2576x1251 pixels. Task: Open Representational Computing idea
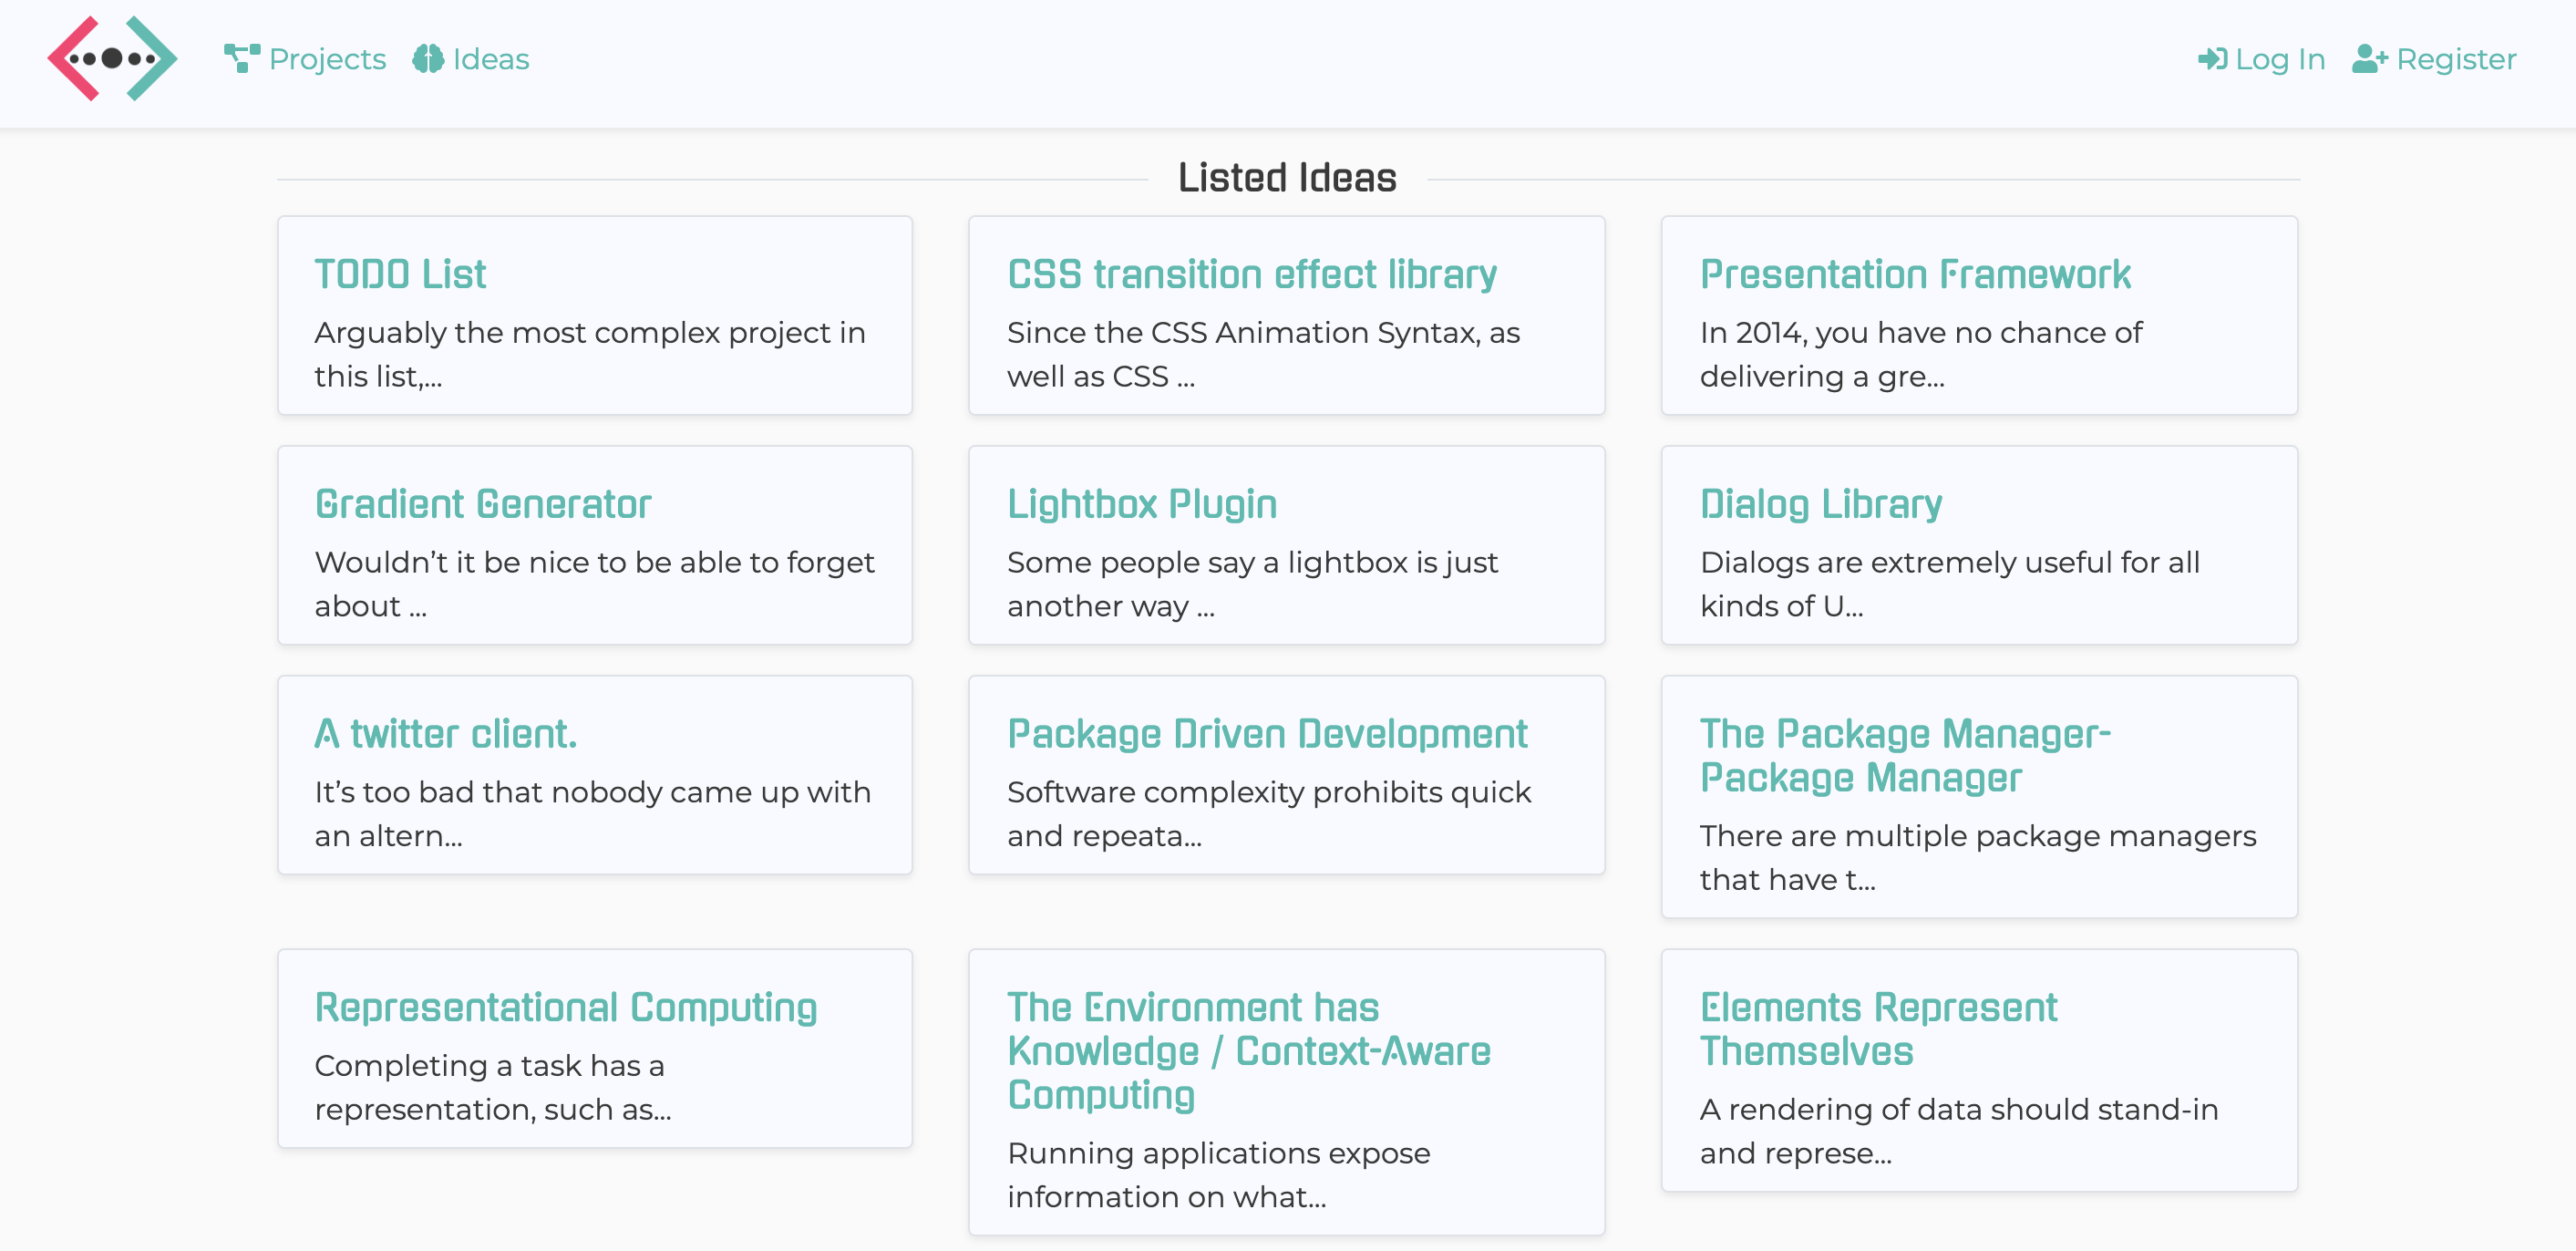click(565, 1007)
